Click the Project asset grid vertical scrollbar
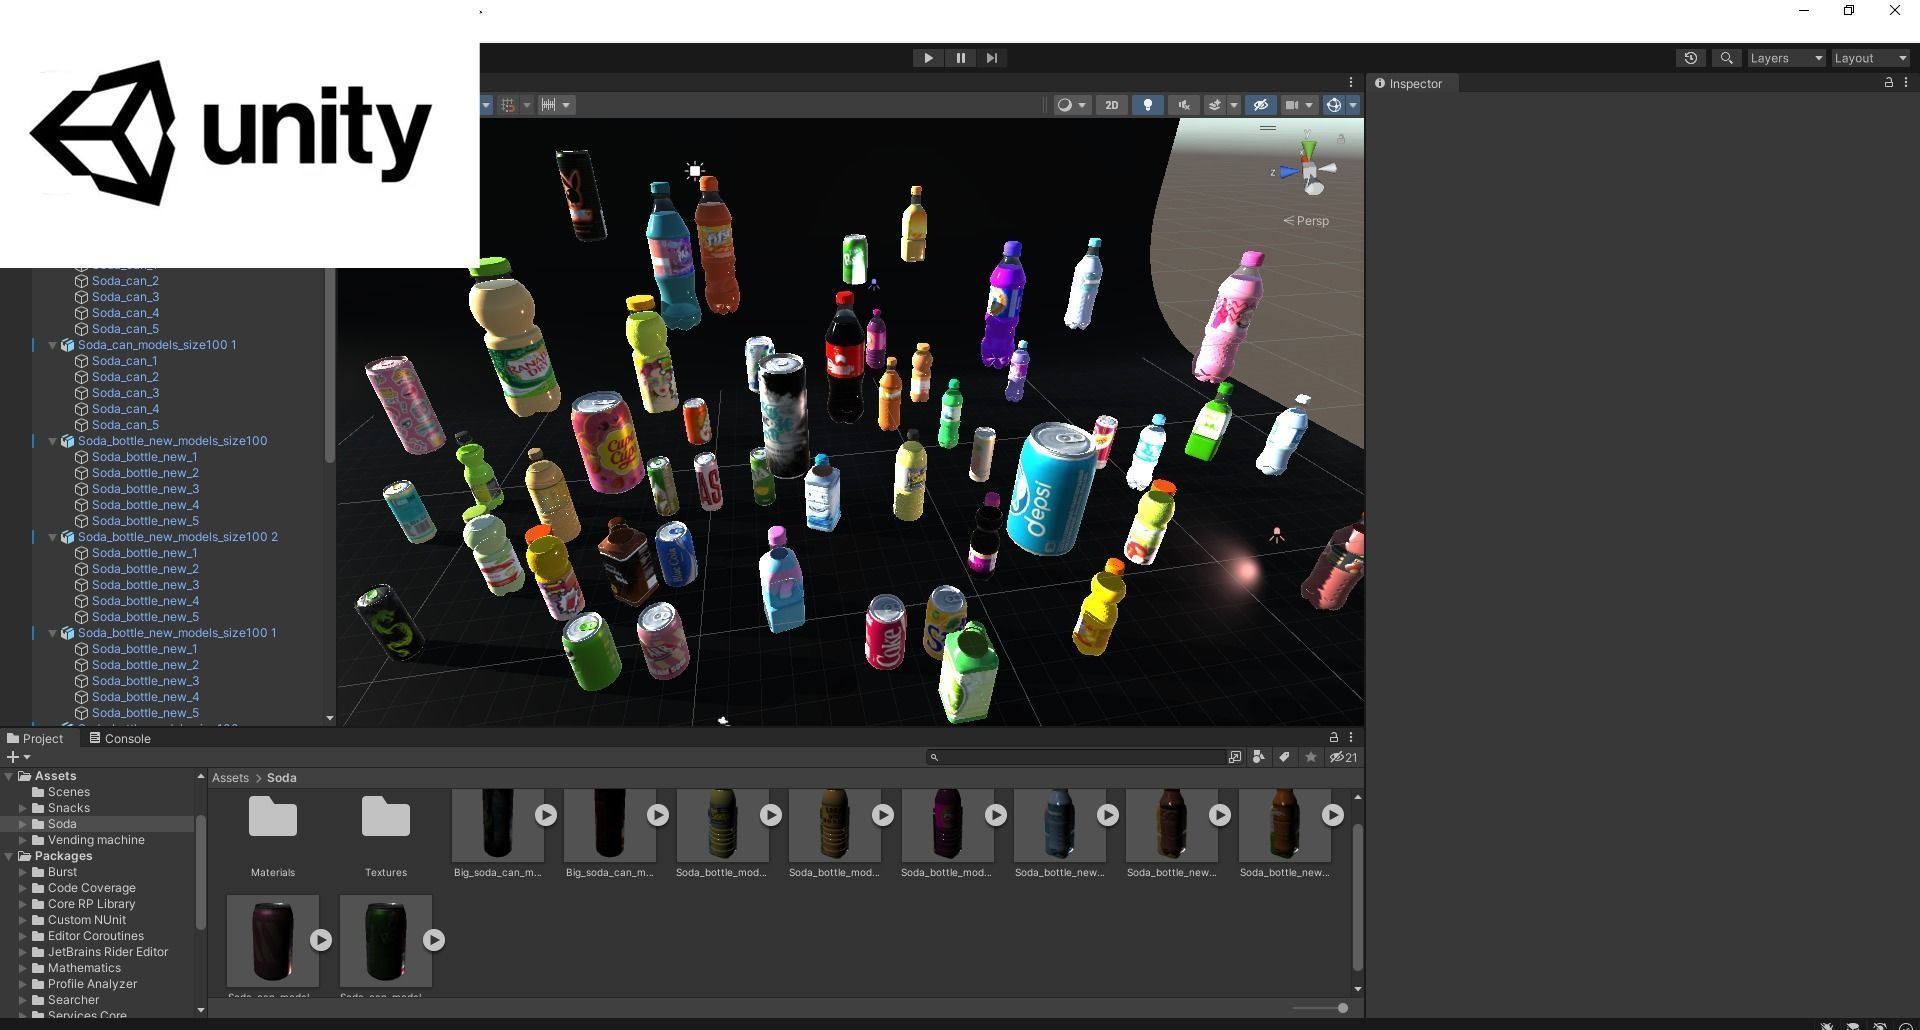This screenshot has width=1920, height=1030. pos(1357,897)
